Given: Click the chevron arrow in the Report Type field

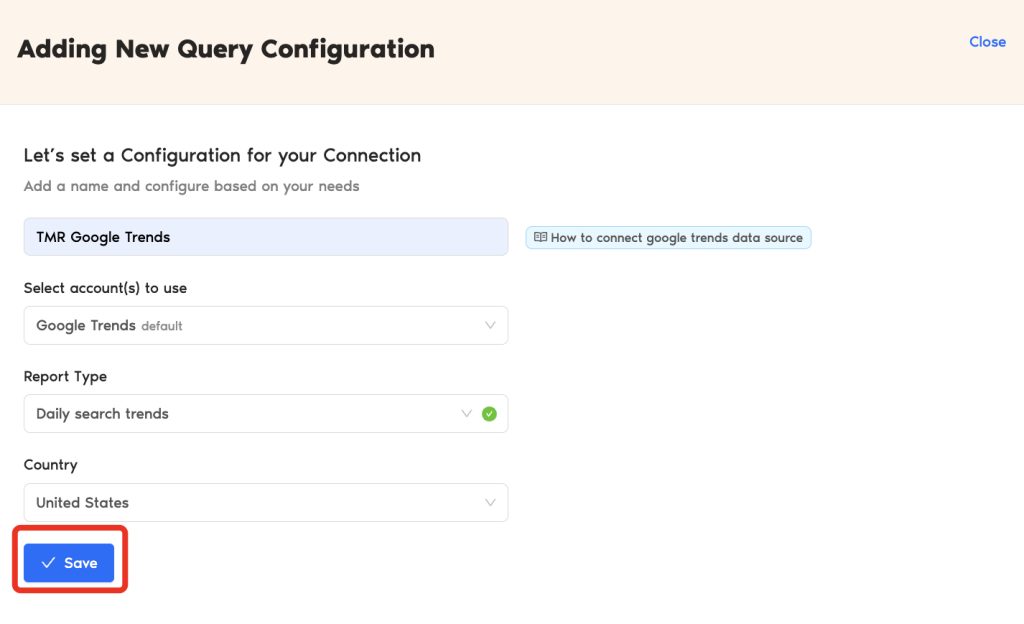Looking at the screenshot, I should pos(466,414).
